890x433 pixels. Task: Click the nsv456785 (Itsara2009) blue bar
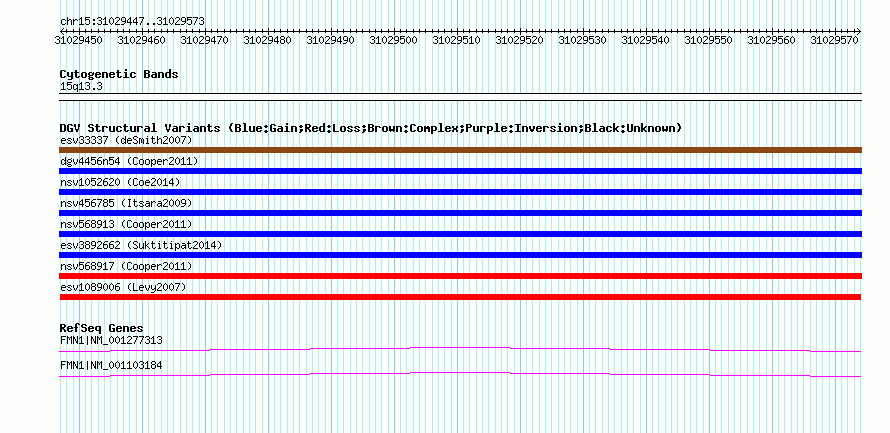pos(460,213)
